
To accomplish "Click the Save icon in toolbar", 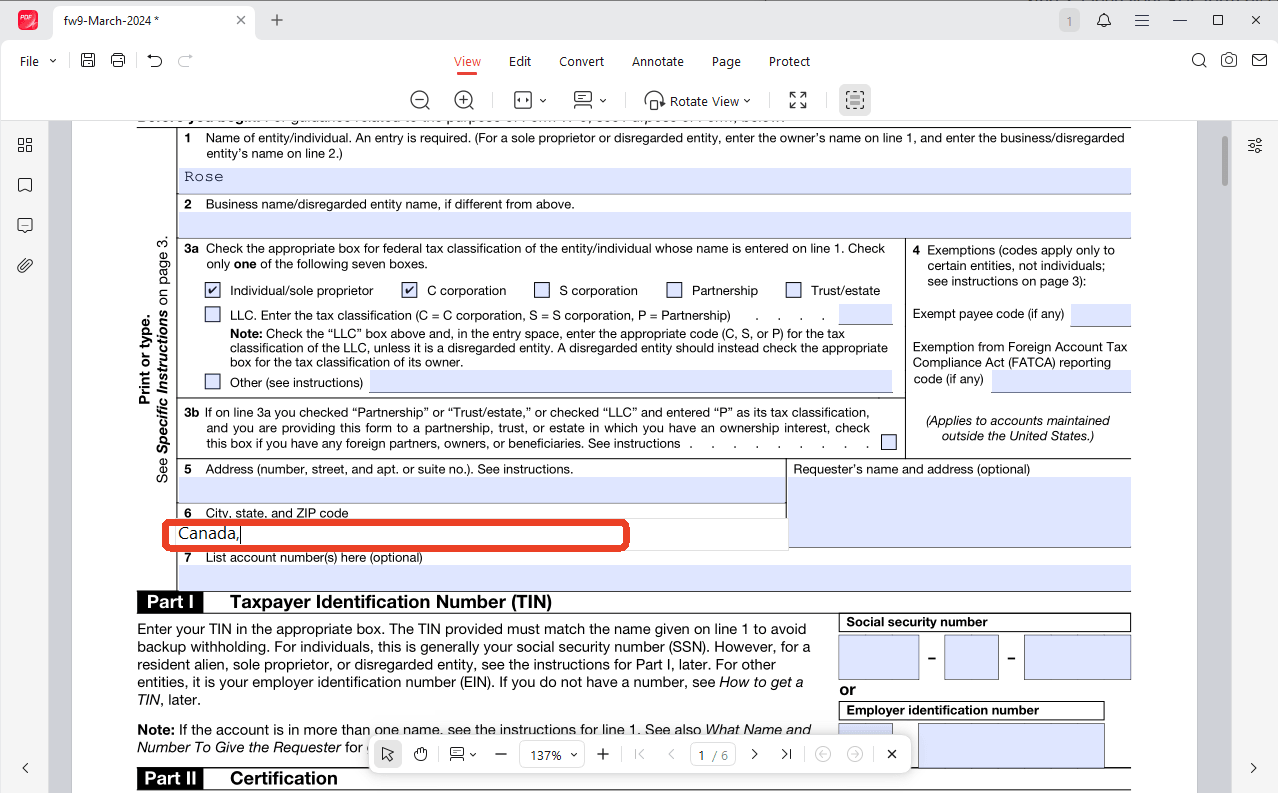I will (88, 61).
